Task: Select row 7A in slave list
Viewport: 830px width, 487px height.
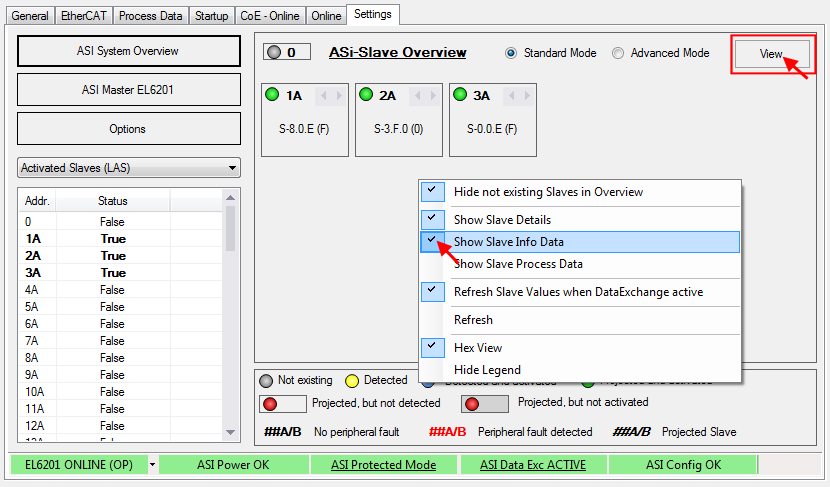Action: click(121, 341)
